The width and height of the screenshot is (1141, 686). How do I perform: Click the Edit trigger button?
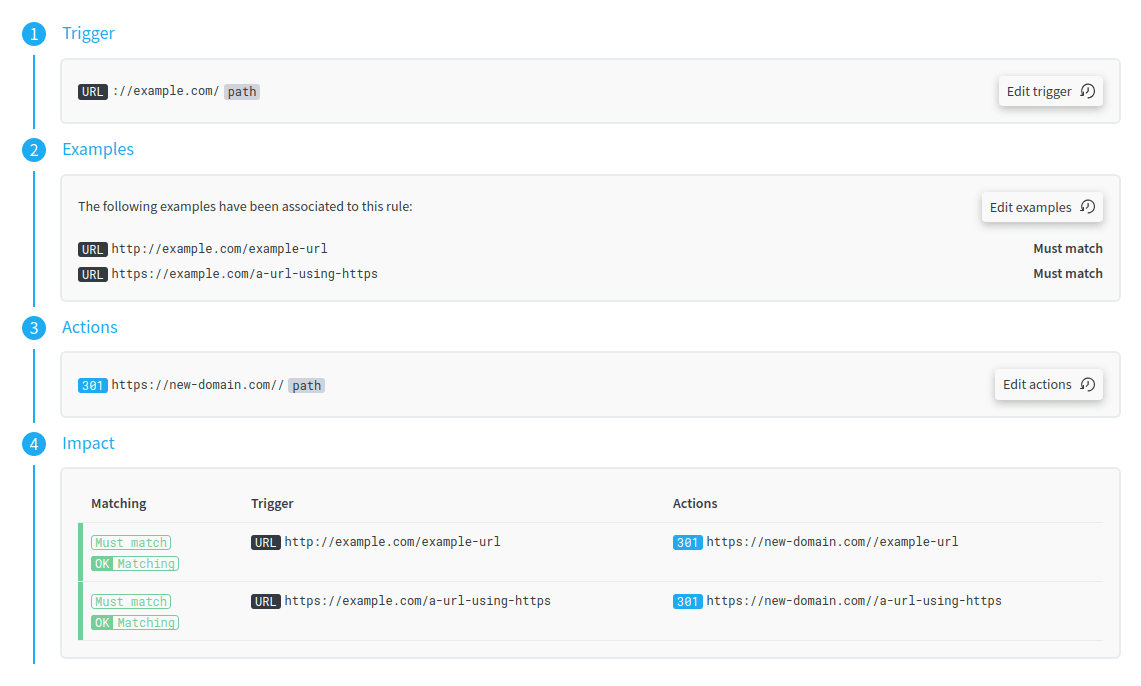tap(1050, 91)
